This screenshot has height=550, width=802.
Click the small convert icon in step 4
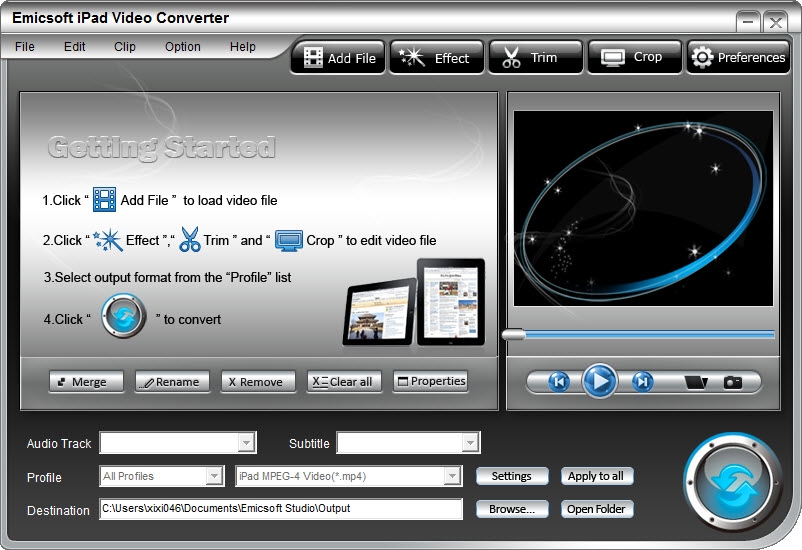(x=124, y=316)
